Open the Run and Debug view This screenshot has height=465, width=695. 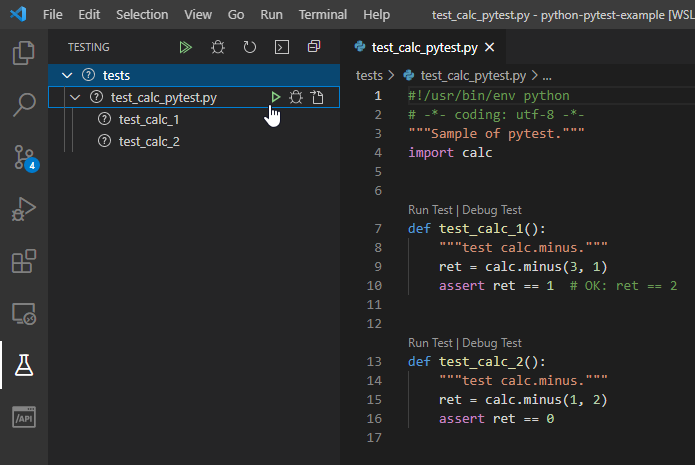click(23, 209)
